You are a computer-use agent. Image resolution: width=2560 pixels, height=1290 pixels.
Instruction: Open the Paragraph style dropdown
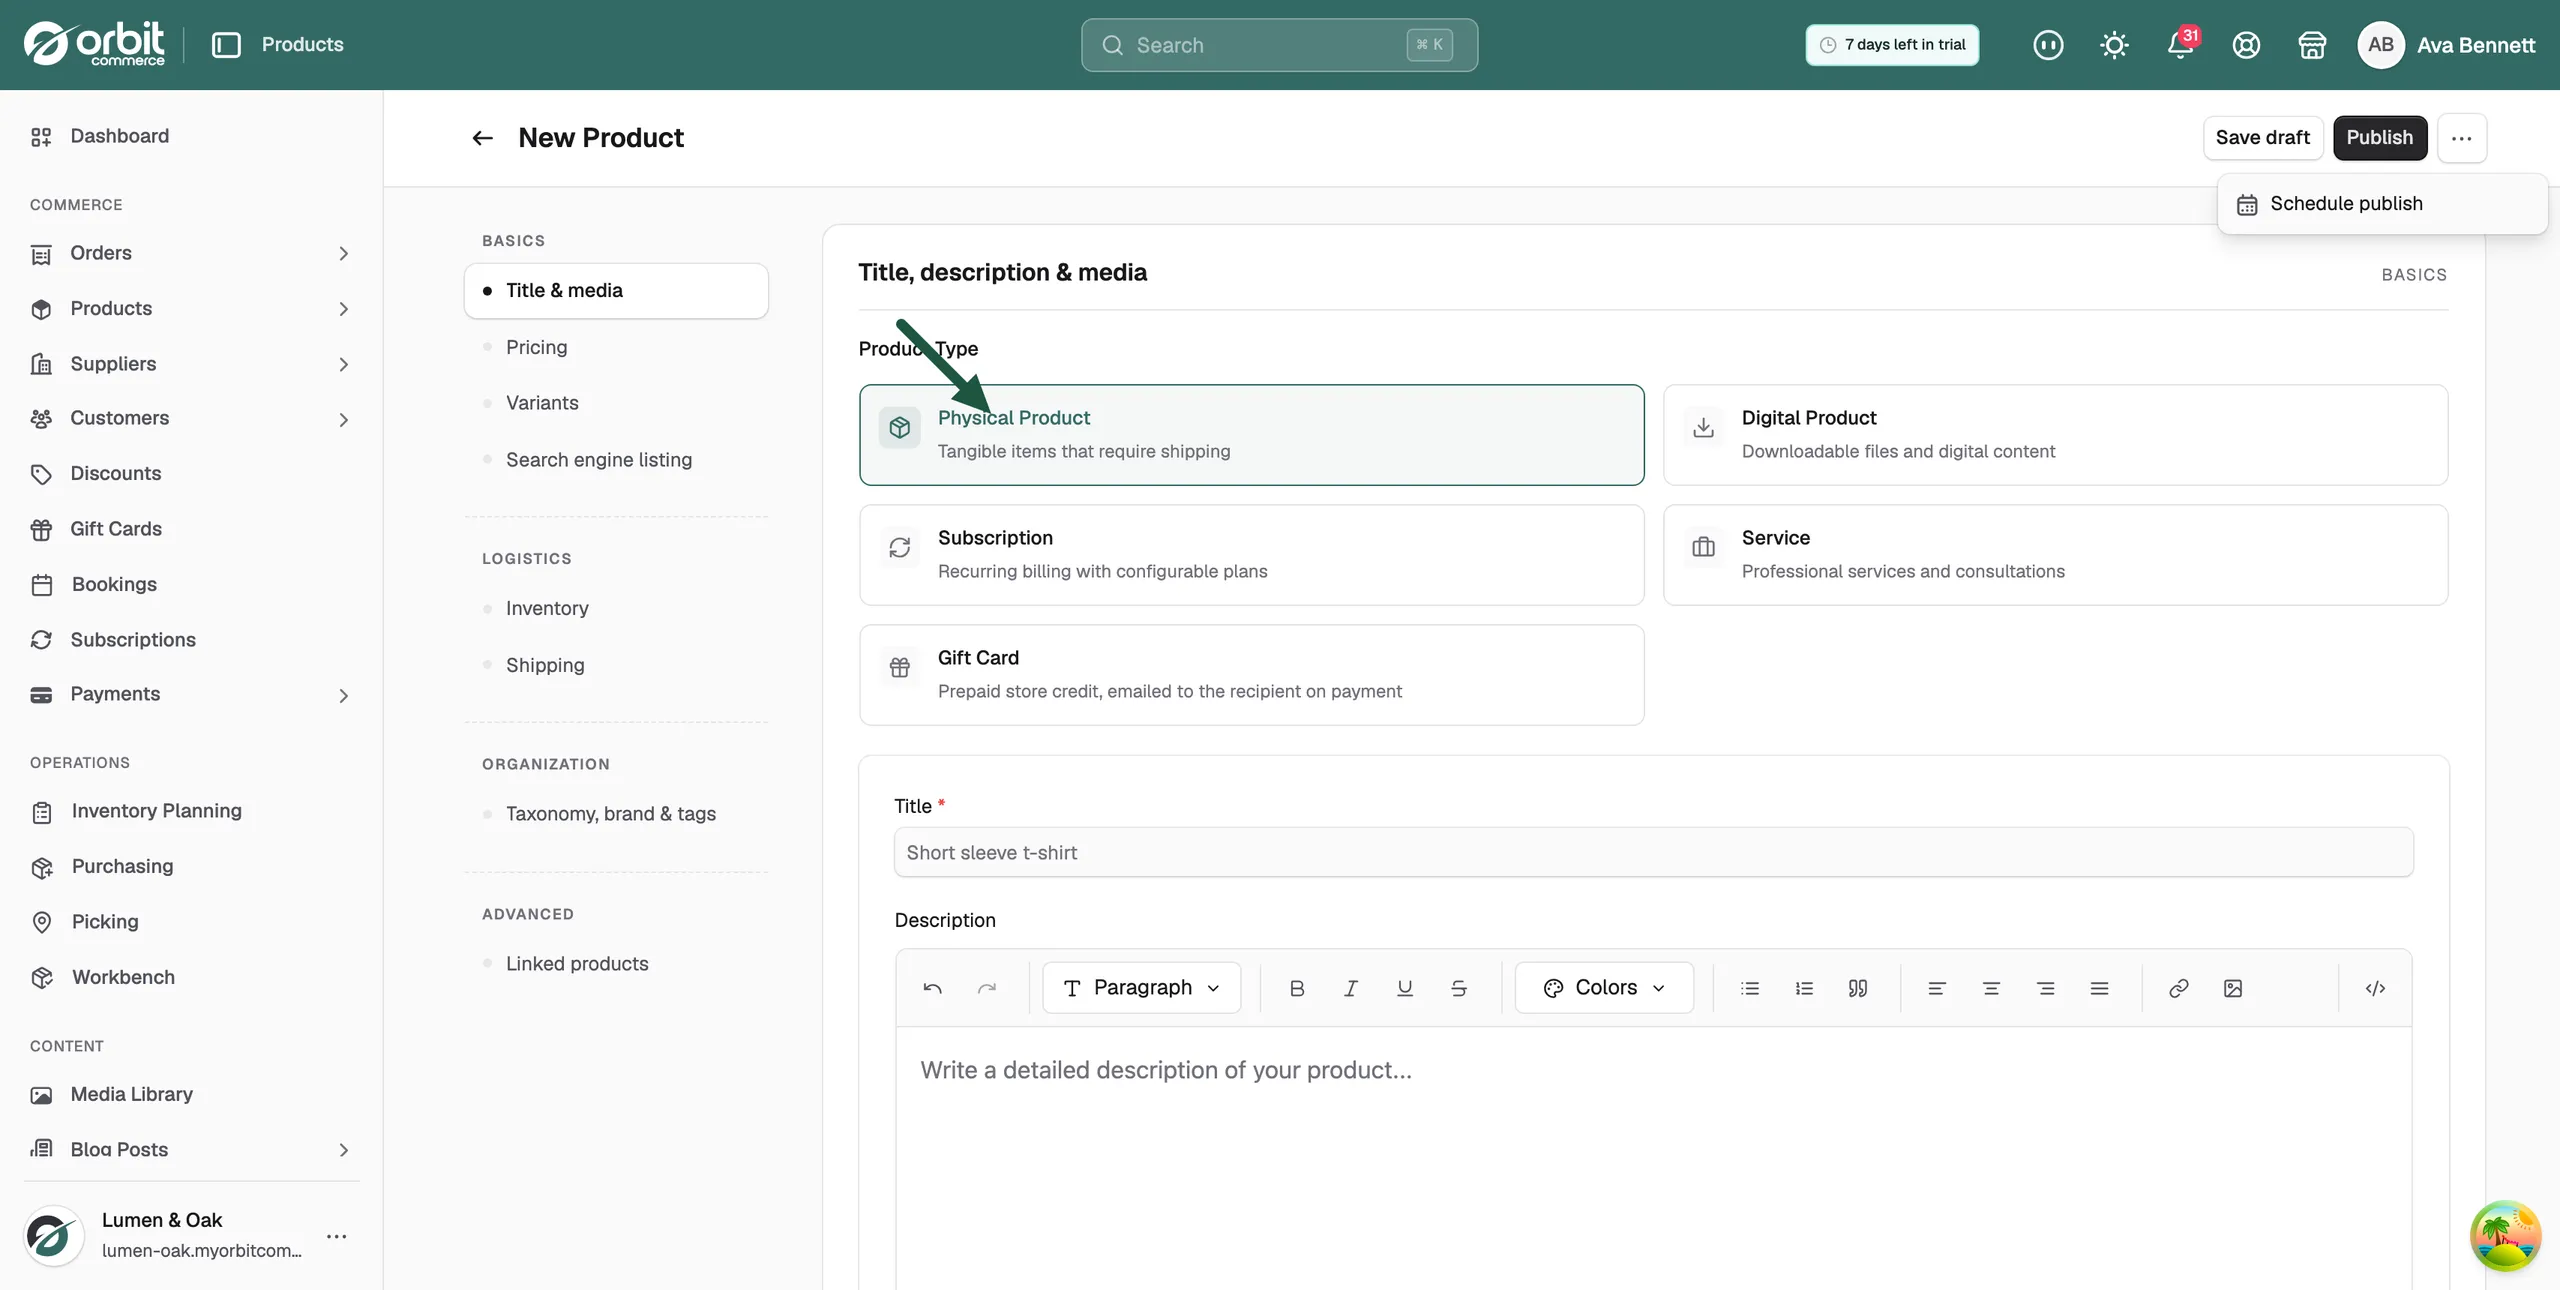click(x=1141, y=988)
